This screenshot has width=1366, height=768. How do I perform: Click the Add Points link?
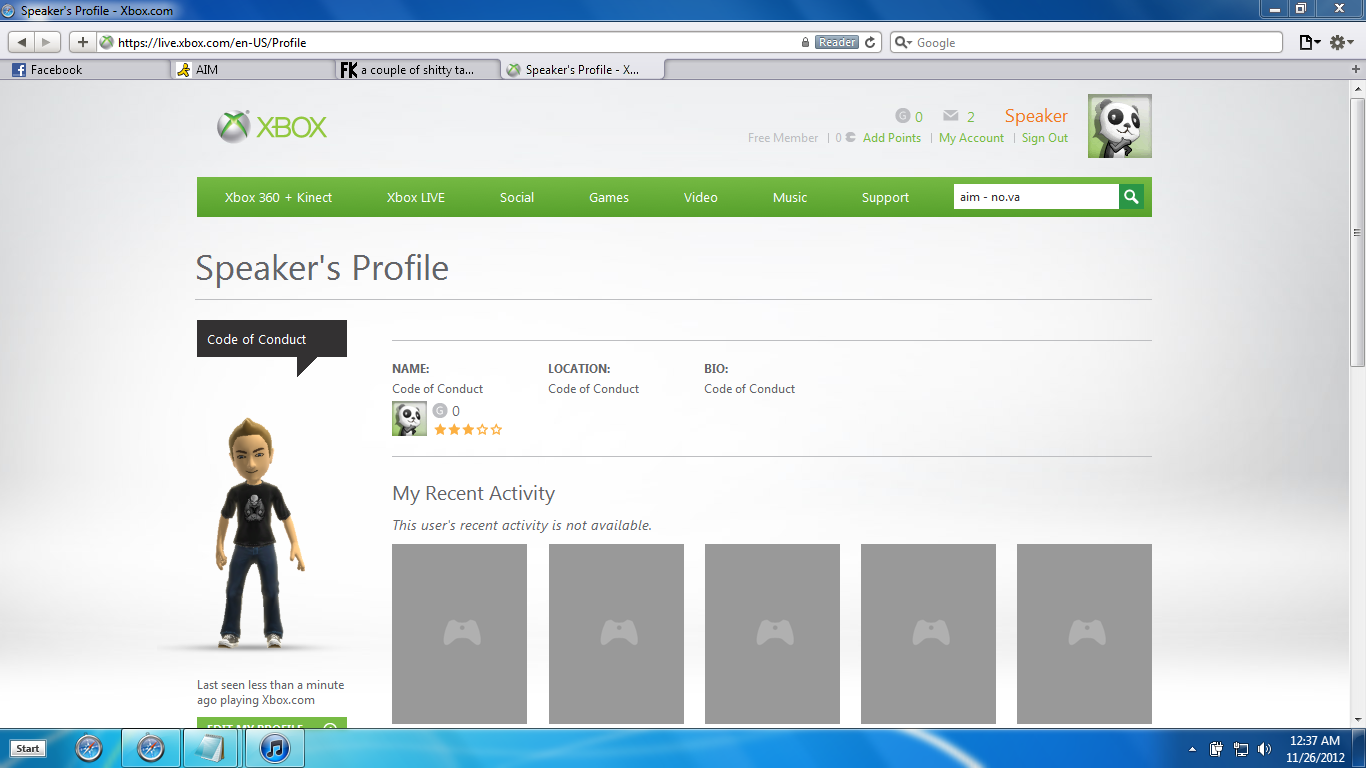892,138
